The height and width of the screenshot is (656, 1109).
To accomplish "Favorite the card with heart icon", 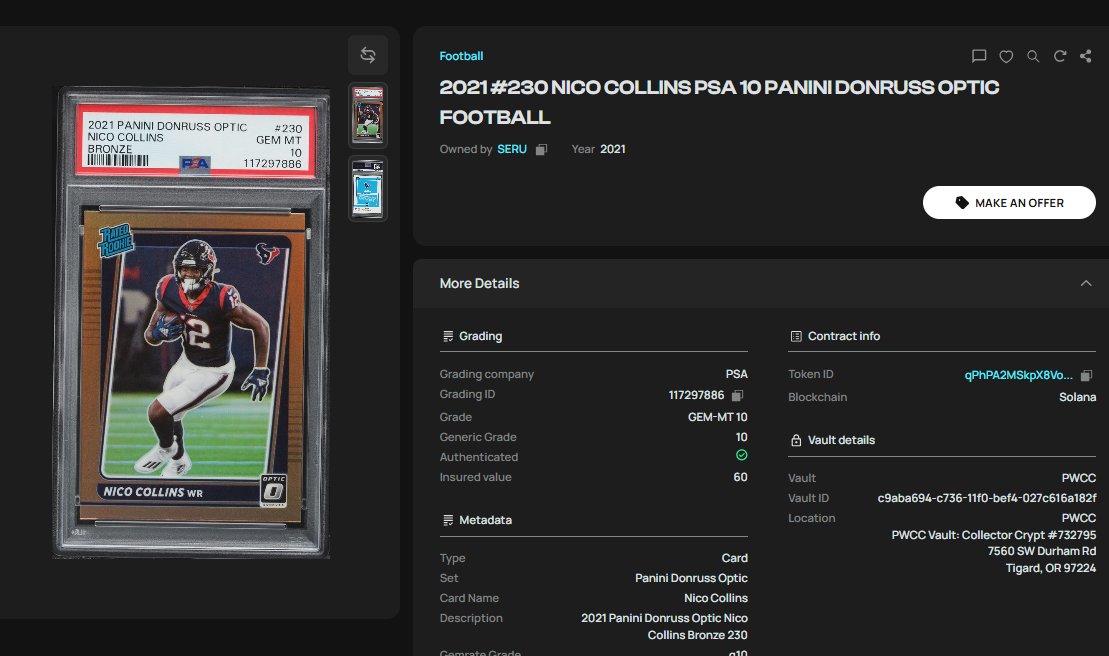I will coord(1006,57).
